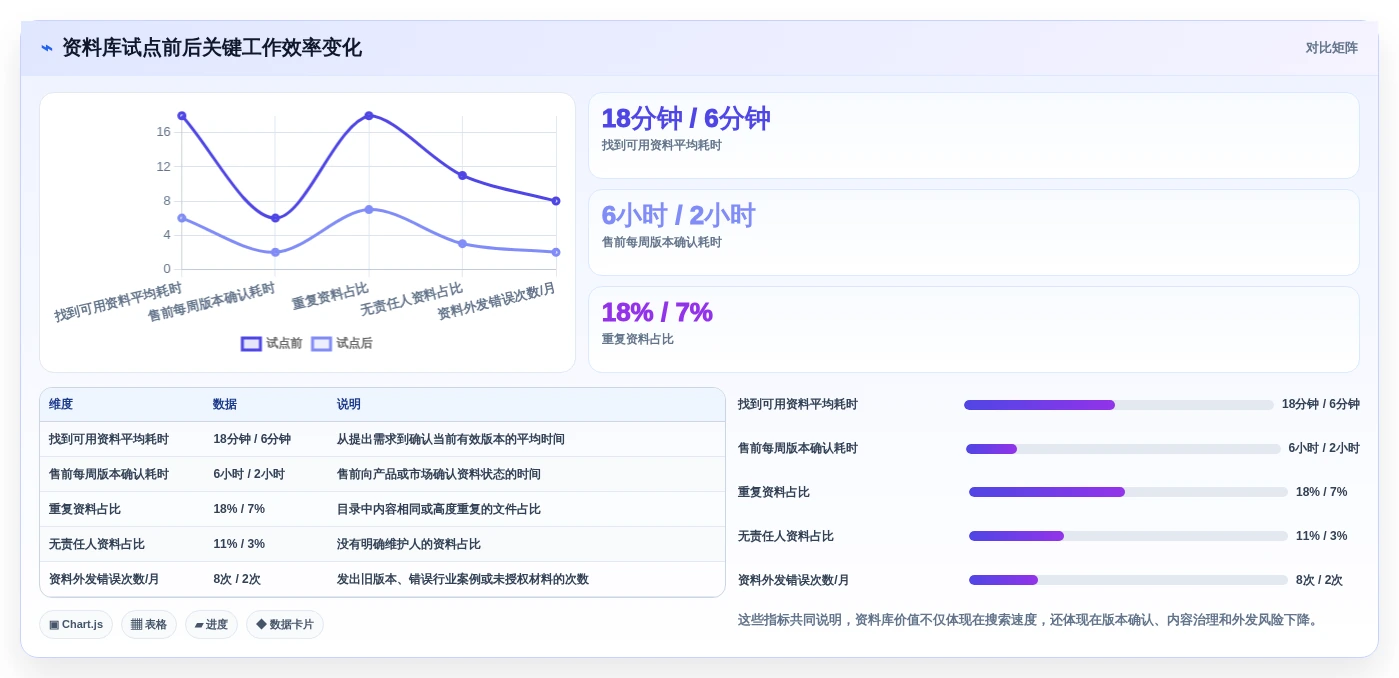Click description 发出旧版本、错误行业案例或未授权材料的次数
The image size is (1399, 678).
[x=463, y=579]
